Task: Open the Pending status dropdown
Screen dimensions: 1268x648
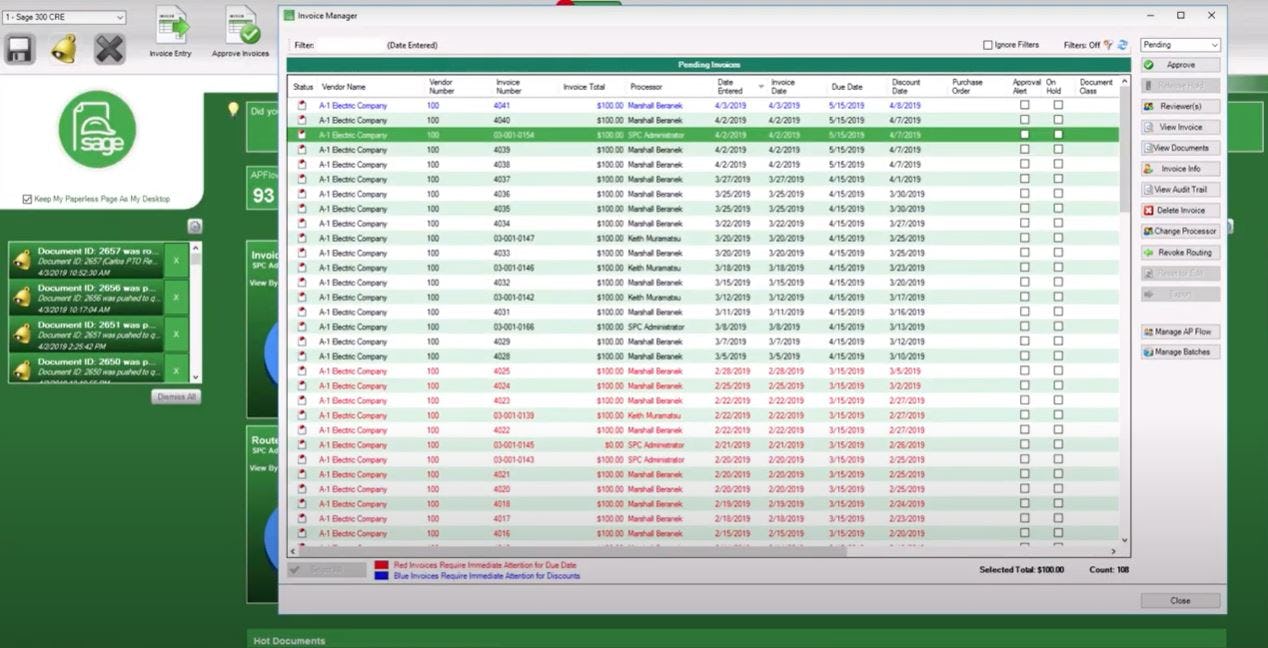Action: point(1180,45)
